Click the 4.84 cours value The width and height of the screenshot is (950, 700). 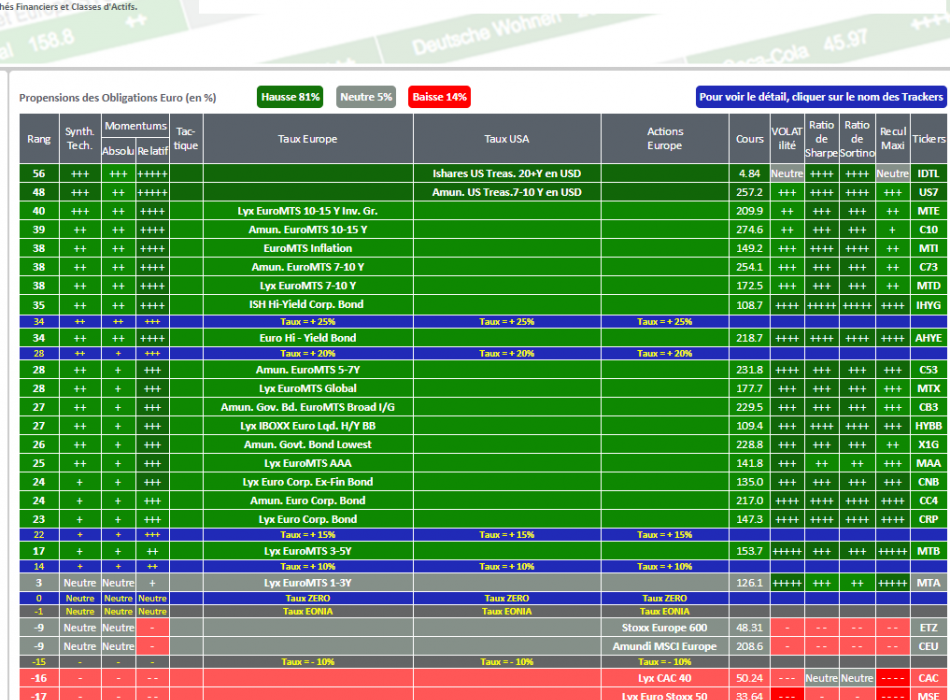pos(749,173)
